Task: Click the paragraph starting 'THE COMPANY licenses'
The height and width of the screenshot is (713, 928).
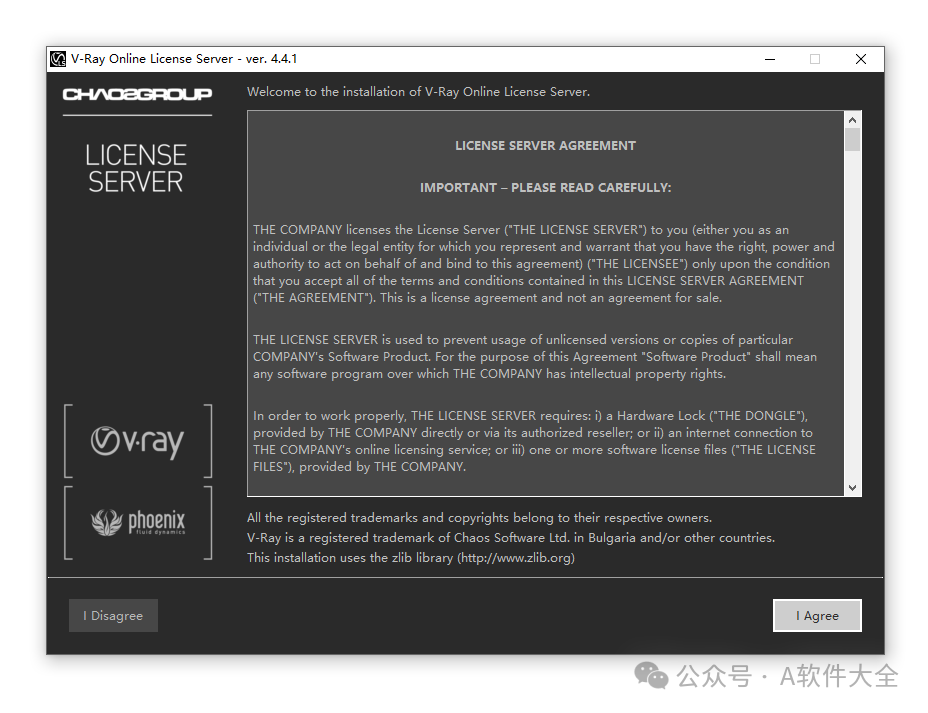Action: (543, 264)
